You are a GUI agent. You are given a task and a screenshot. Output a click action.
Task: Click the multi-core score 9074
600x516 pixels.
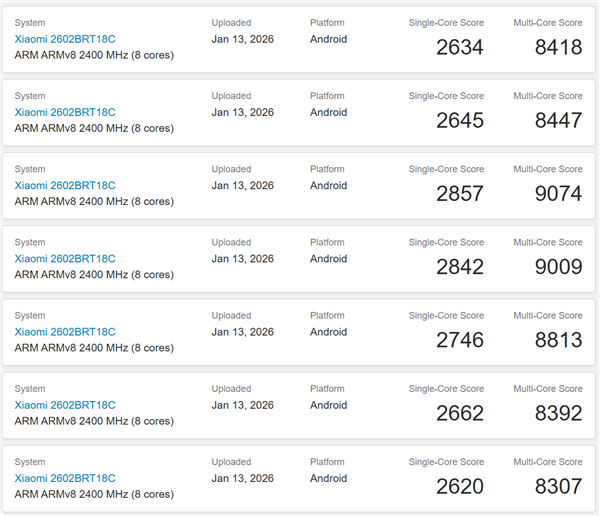pos(558,193)
